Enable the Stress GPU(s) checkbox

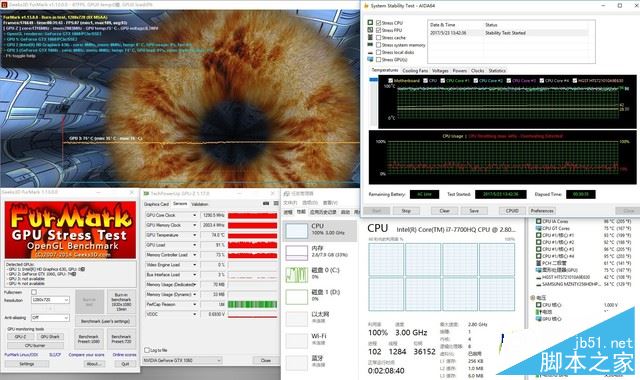click(x=379, y=60)
